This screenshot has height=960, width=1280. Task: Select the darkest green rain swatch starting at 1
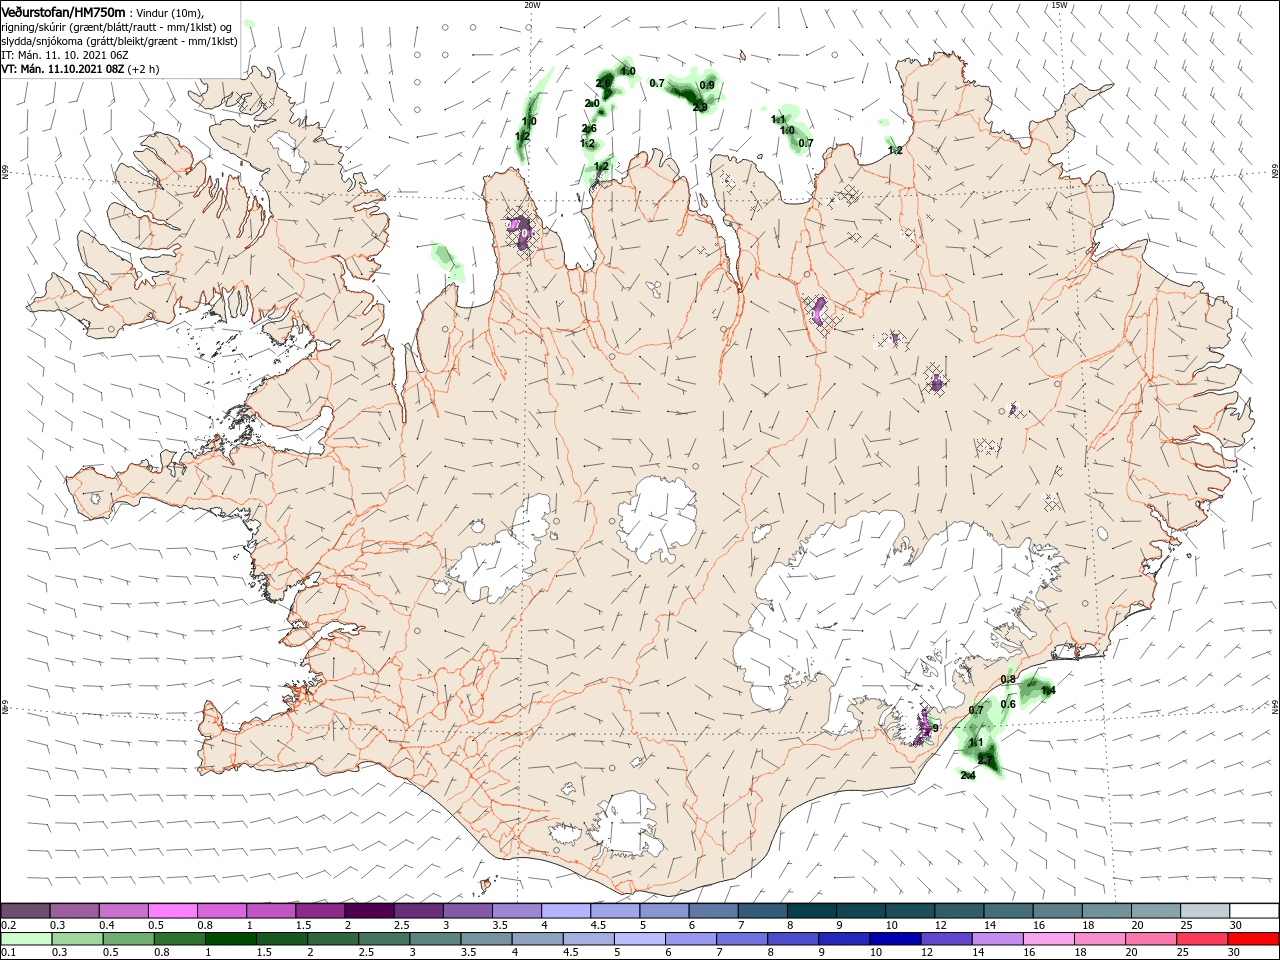[231, 939]
